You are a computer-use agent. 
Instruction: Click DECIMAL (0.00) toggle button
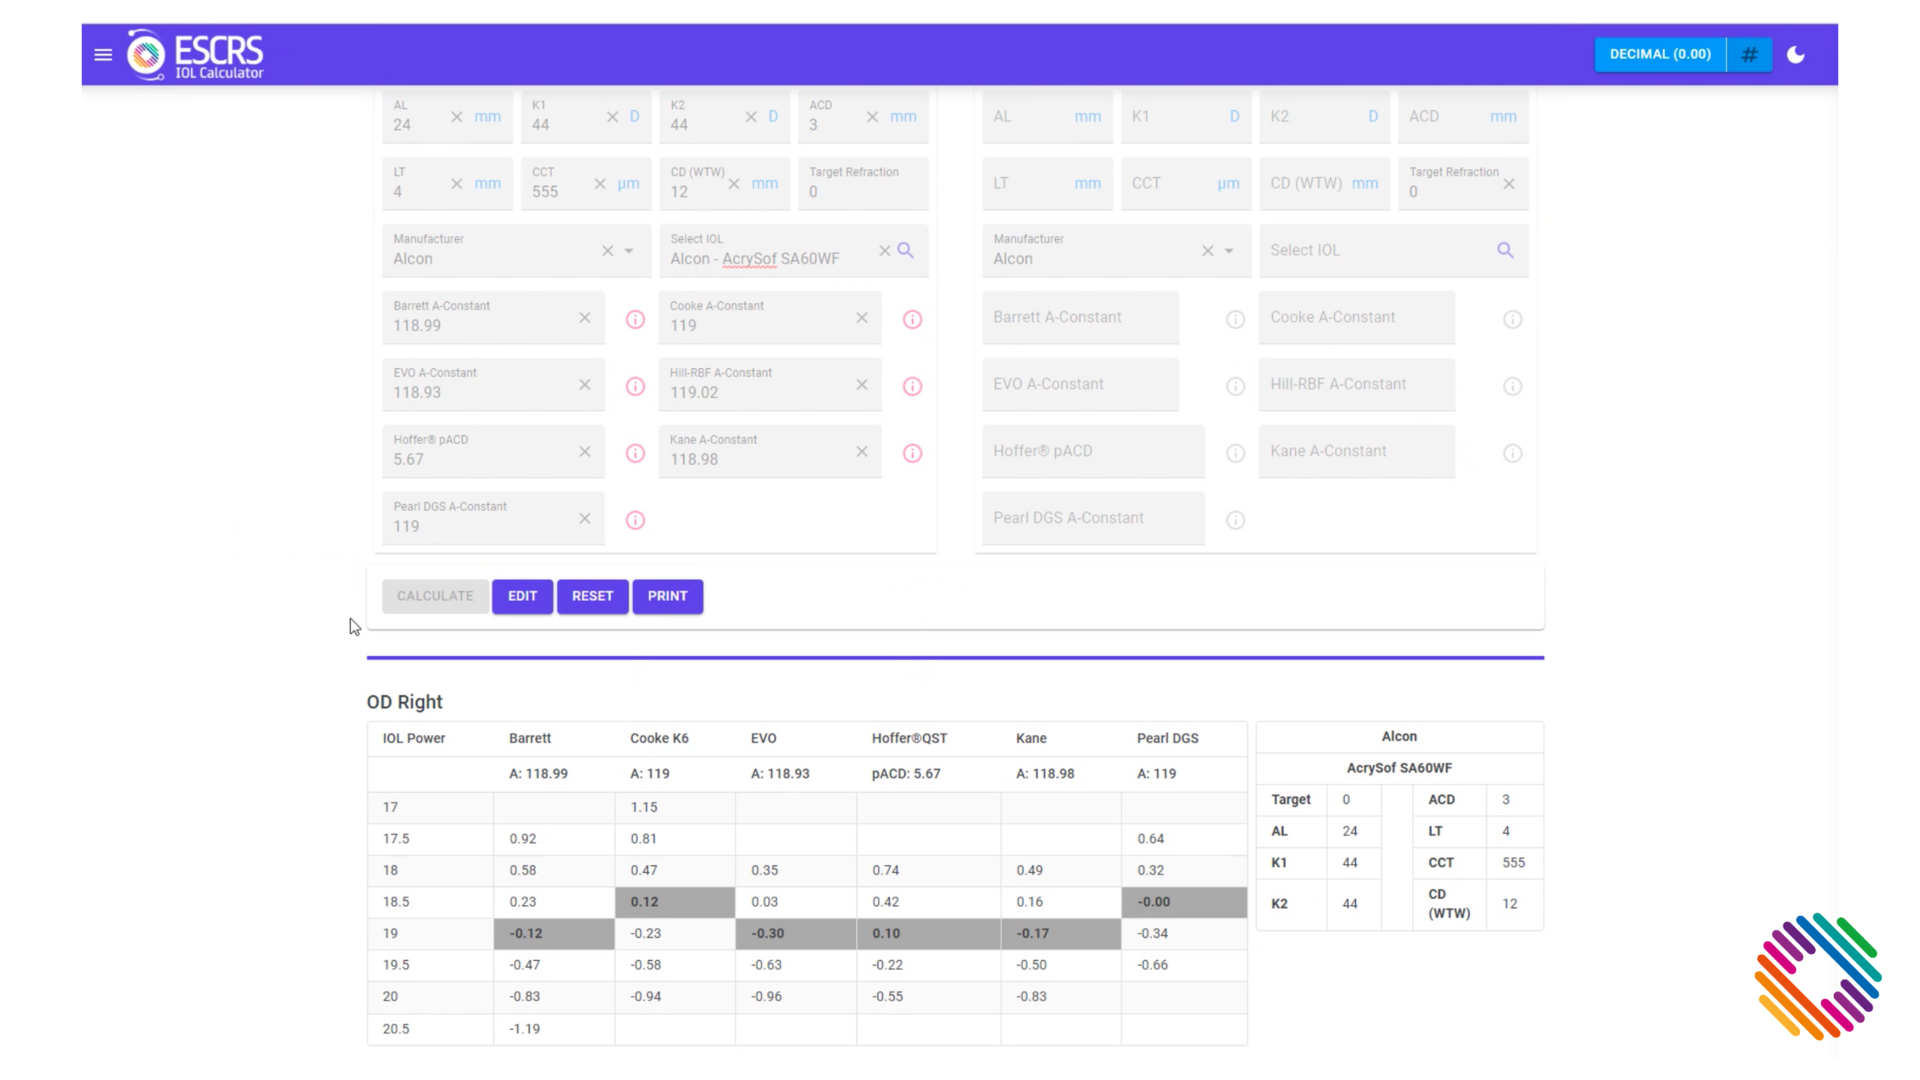[x=1660, y=54]
